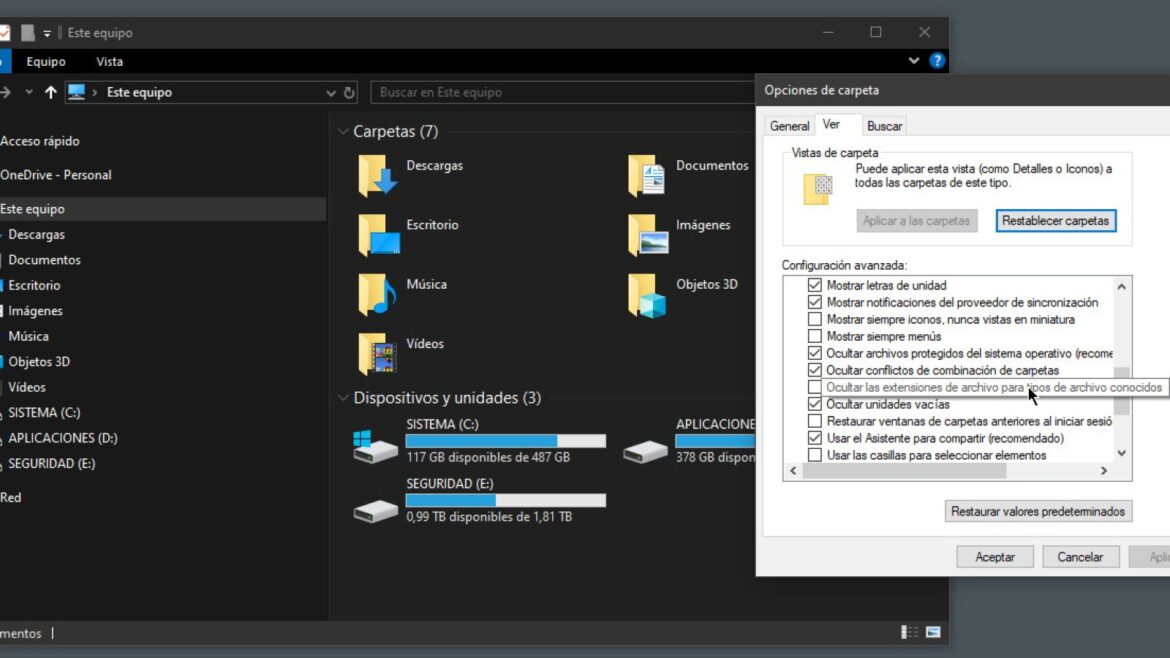Open the Vista ribbon tab

coord(110,62)
